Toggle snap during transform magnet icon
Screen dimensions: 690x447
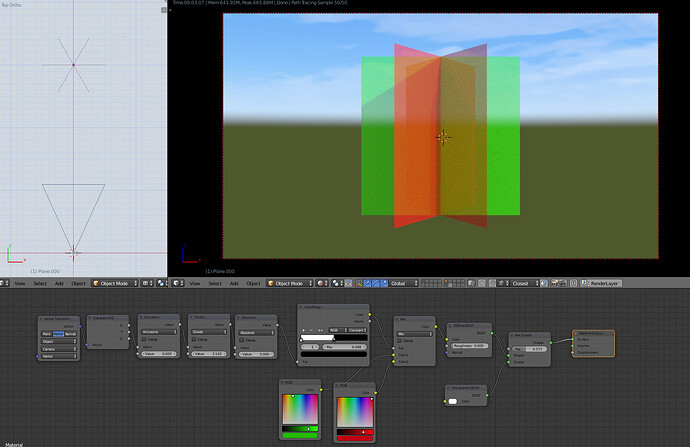point(492,283)
